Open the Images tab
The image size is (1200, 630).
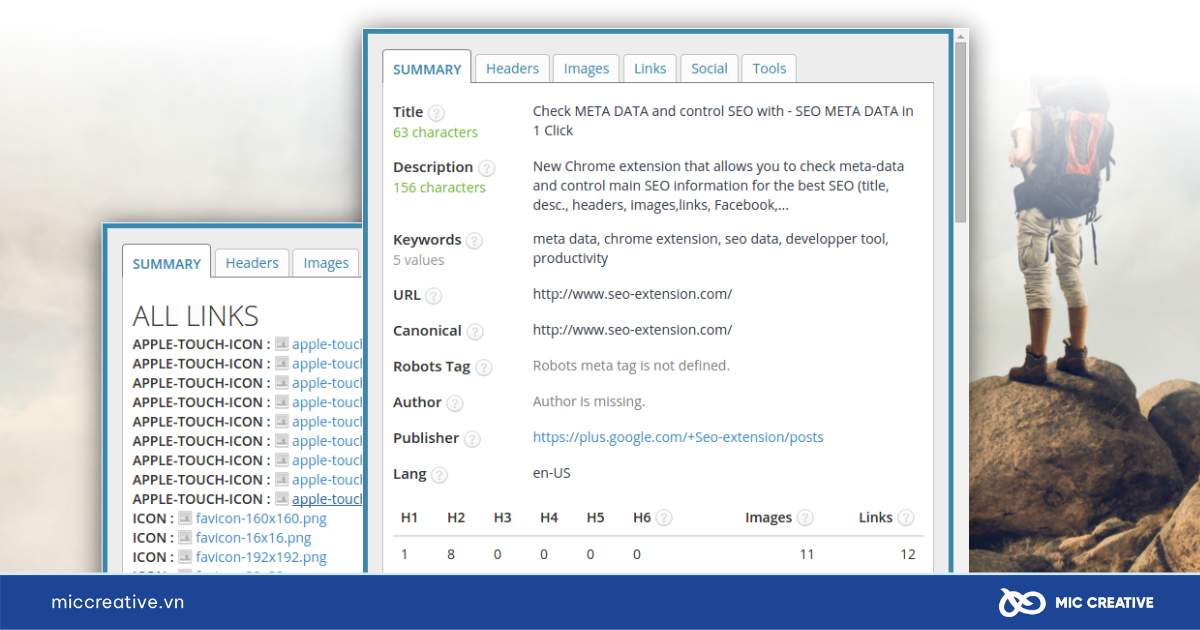586,68
